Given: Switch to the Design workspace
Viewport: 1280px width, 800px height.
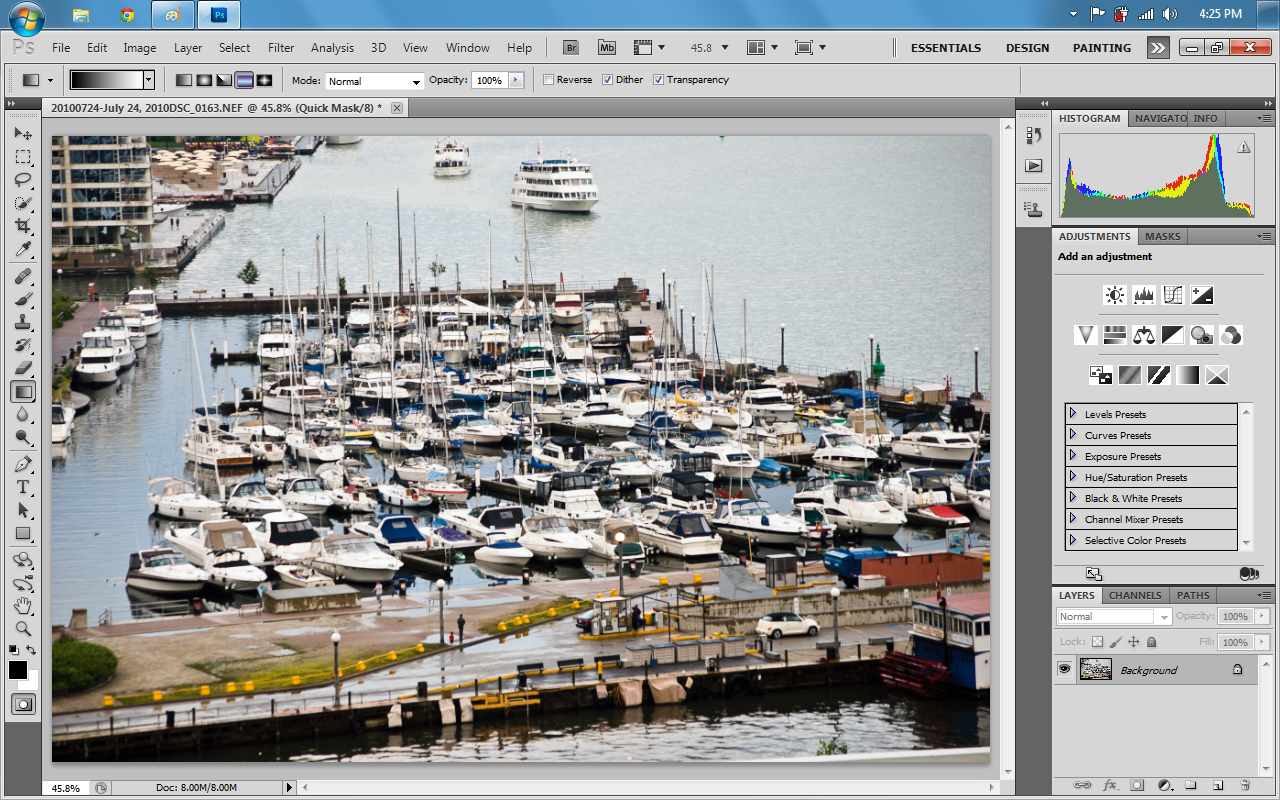Looking at the screenshot, I should 1027,47.
